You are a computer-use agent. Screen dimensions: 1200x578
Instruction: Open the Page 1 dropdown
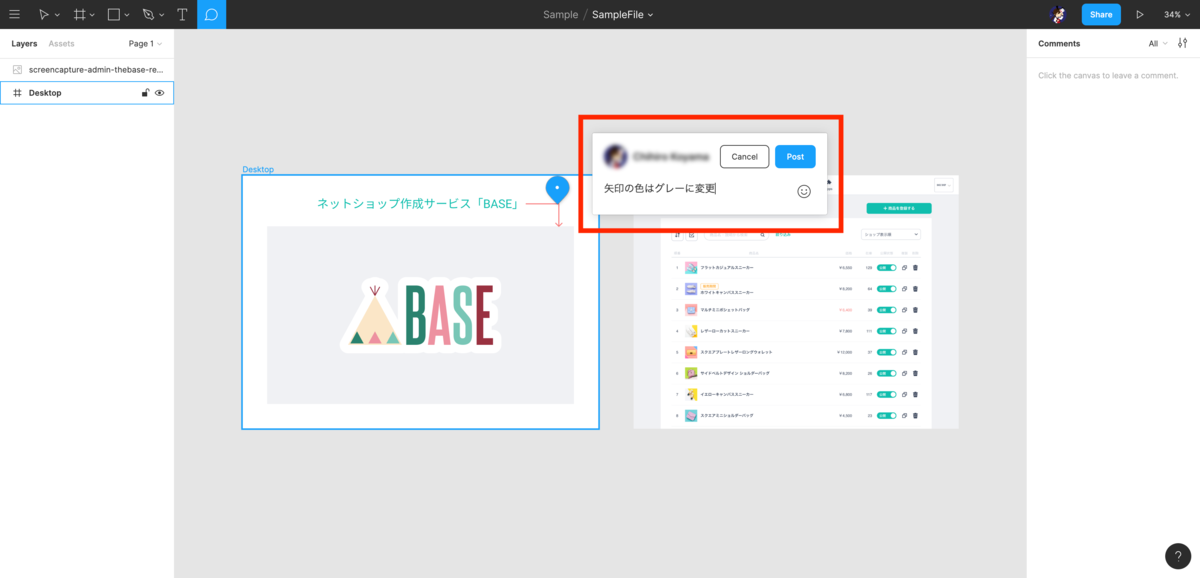coord(145,44)
